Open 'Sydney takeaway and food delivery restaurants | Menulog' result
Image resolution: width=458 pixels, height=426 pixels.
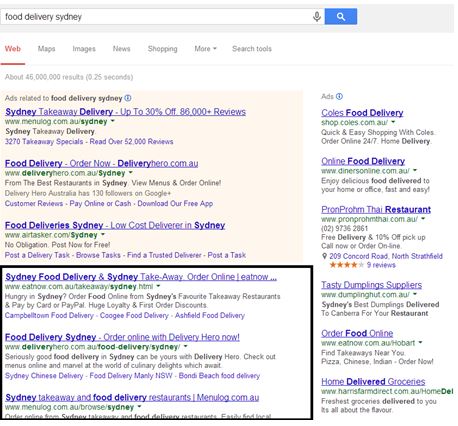pos(132,397)
